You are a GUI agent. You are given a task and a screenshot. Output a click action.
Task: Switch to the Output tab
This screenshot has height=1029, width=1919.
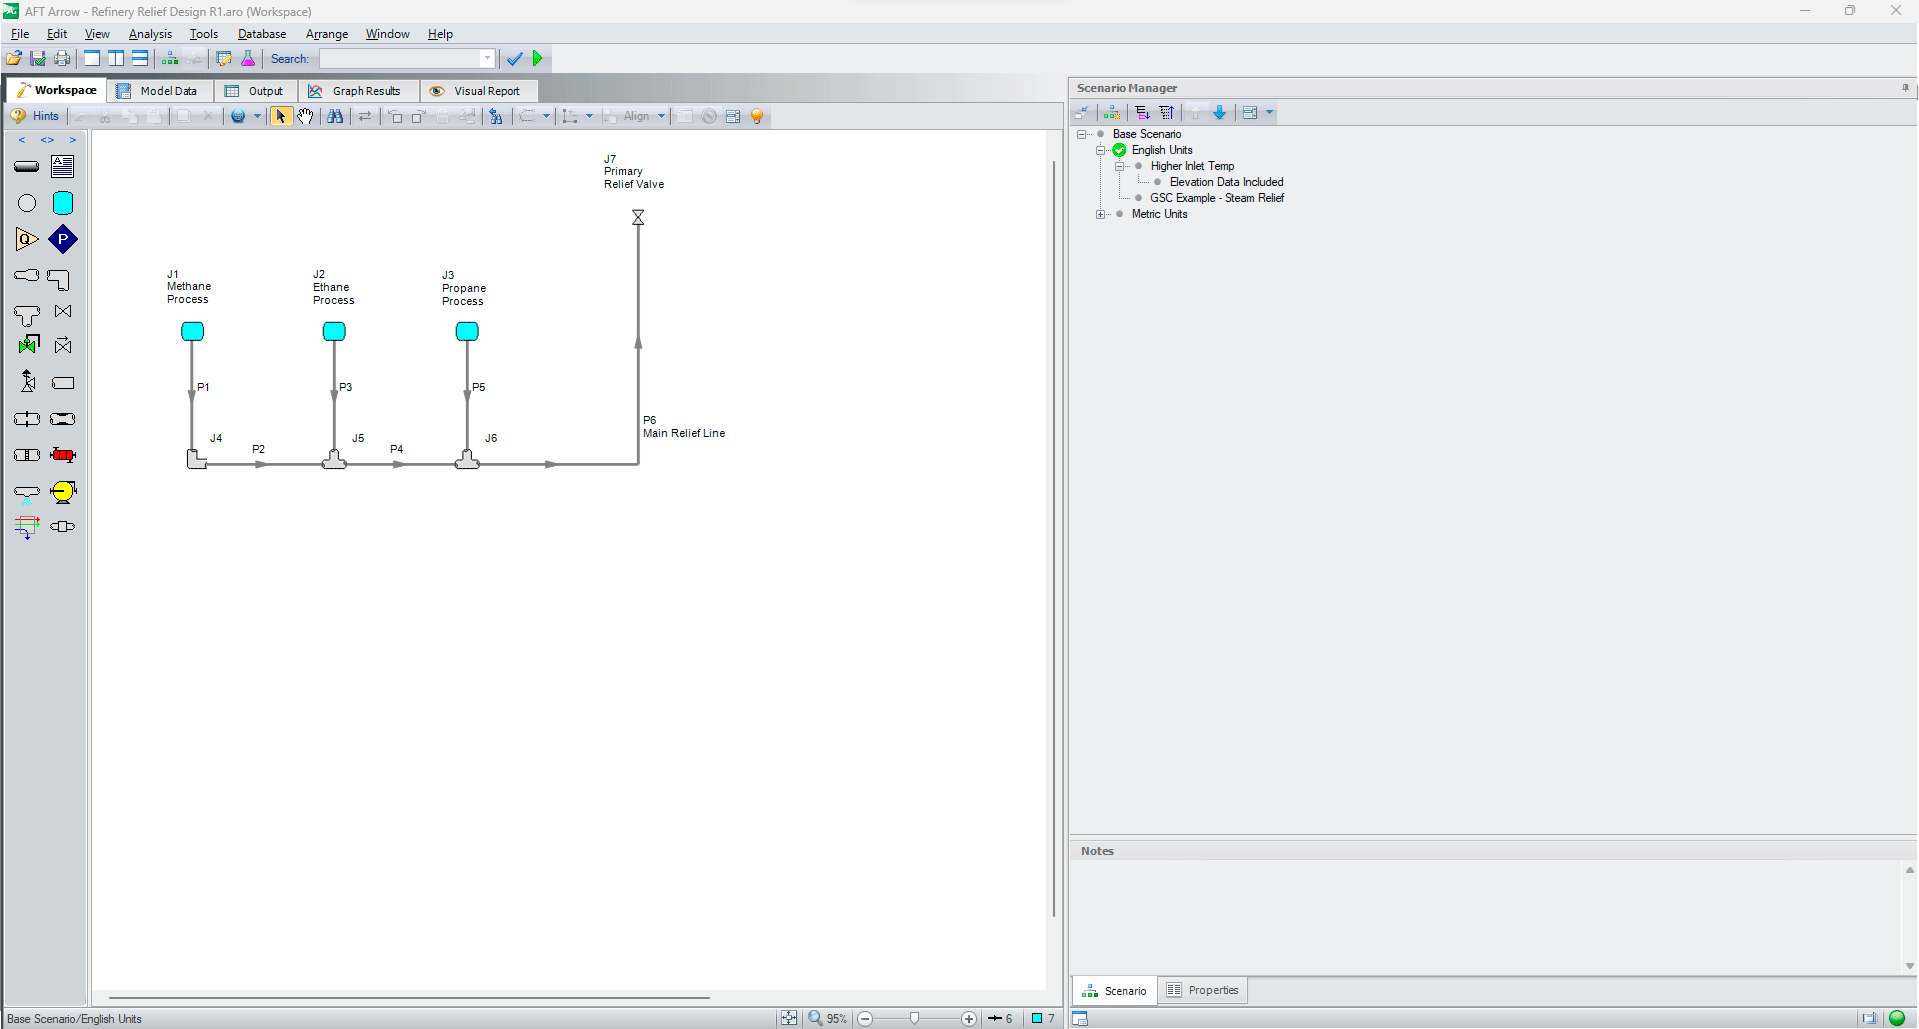(x=255, y=91)
